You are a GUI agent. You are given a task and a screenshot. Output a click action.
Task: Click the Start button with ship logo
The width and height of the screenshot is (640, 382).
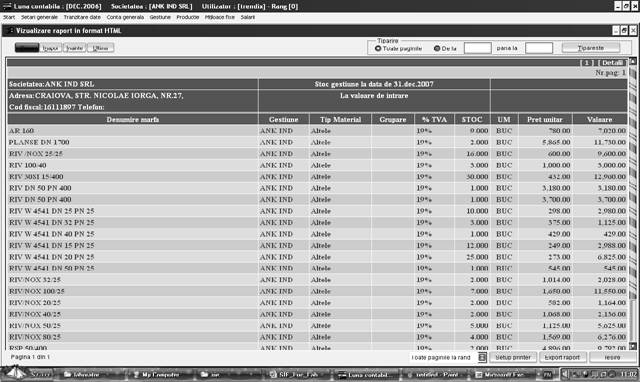[x=27, y=373]
